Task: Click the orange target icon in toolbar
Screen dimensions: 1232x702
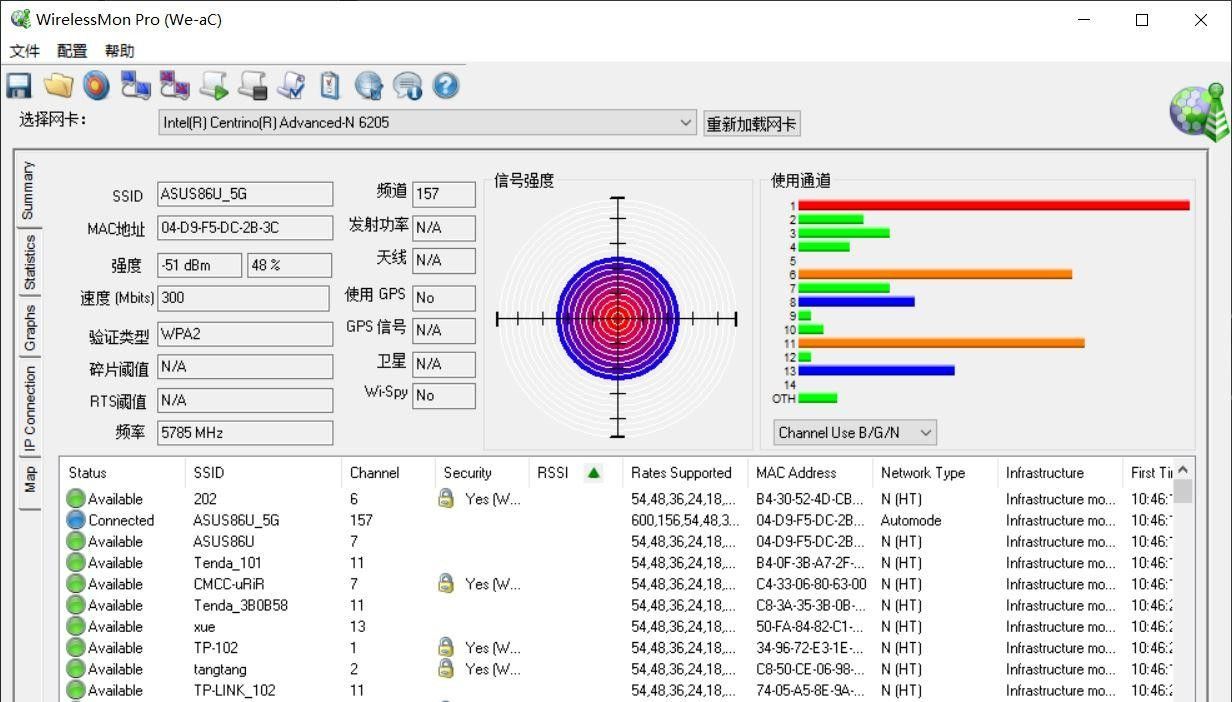Action: [96, 86]
